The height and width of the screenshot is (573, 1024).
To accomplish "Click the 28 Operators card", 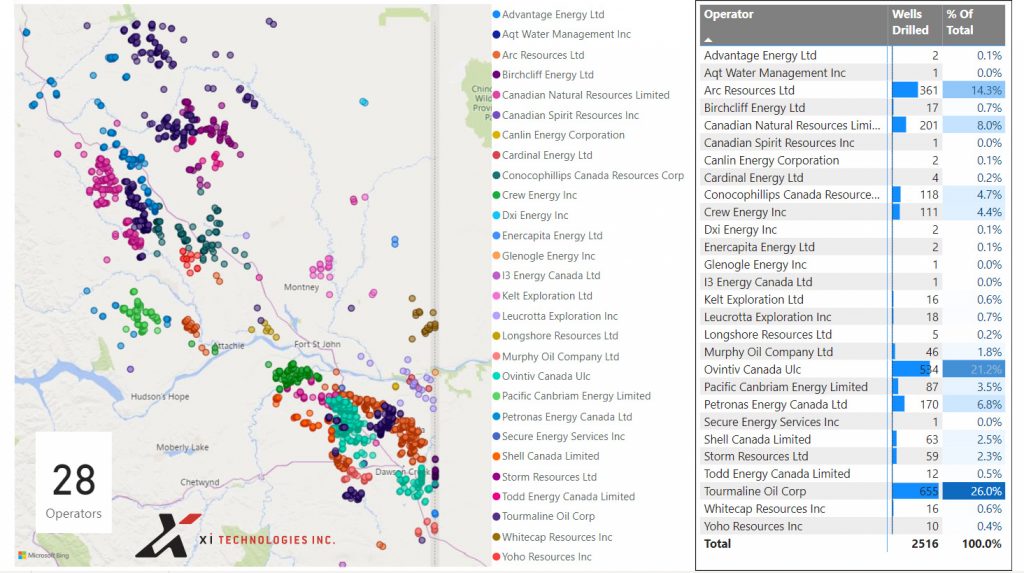I will 74,483.
